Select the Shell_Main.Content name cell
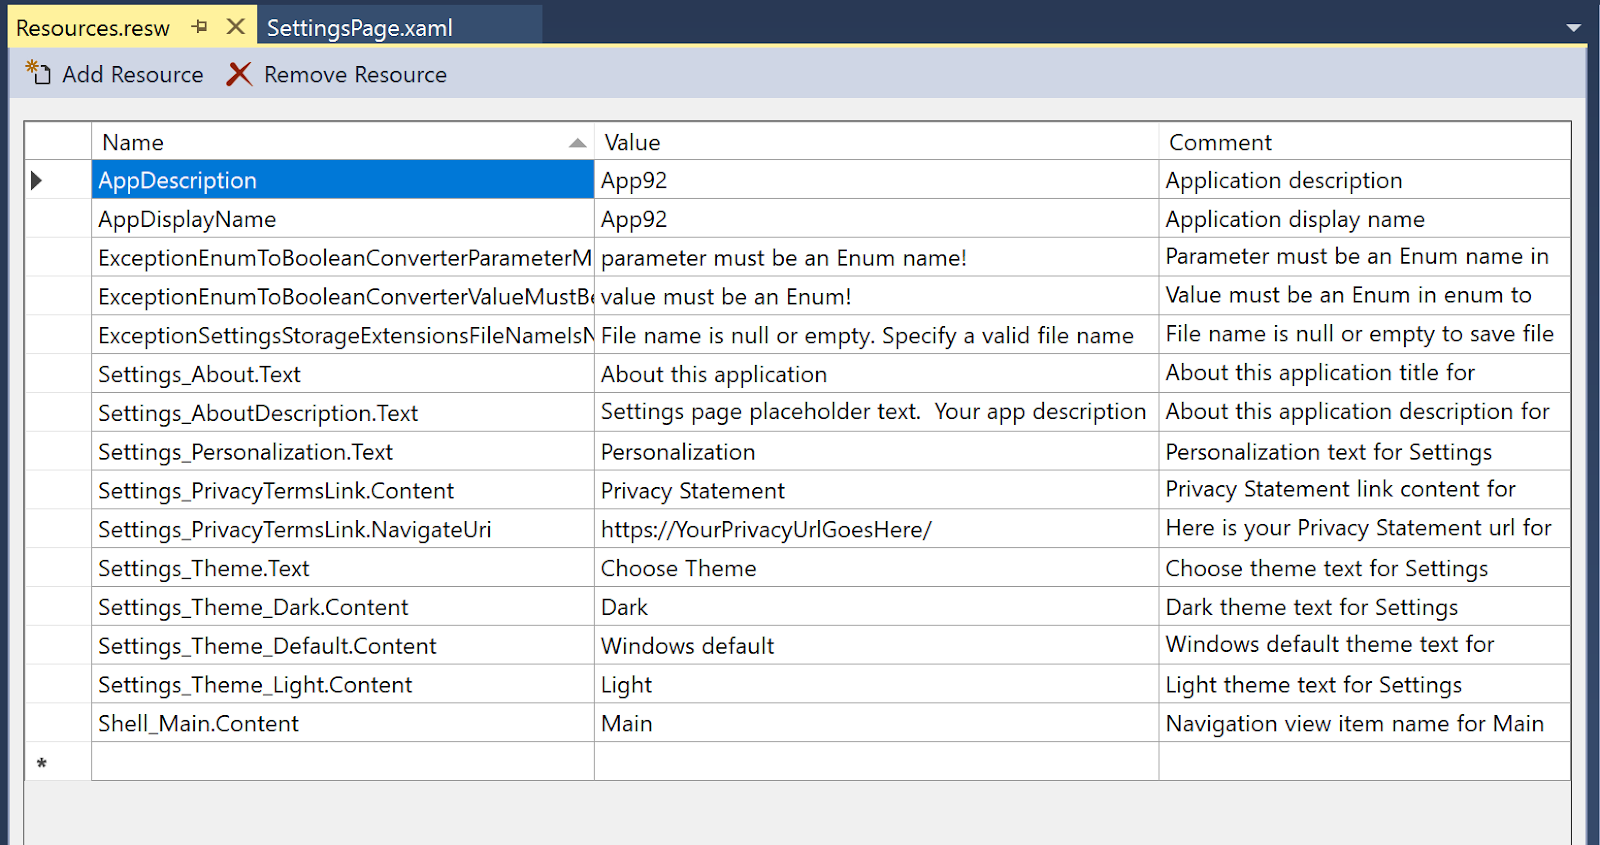Screen dimensions: 1600x845 click(343, 723)
